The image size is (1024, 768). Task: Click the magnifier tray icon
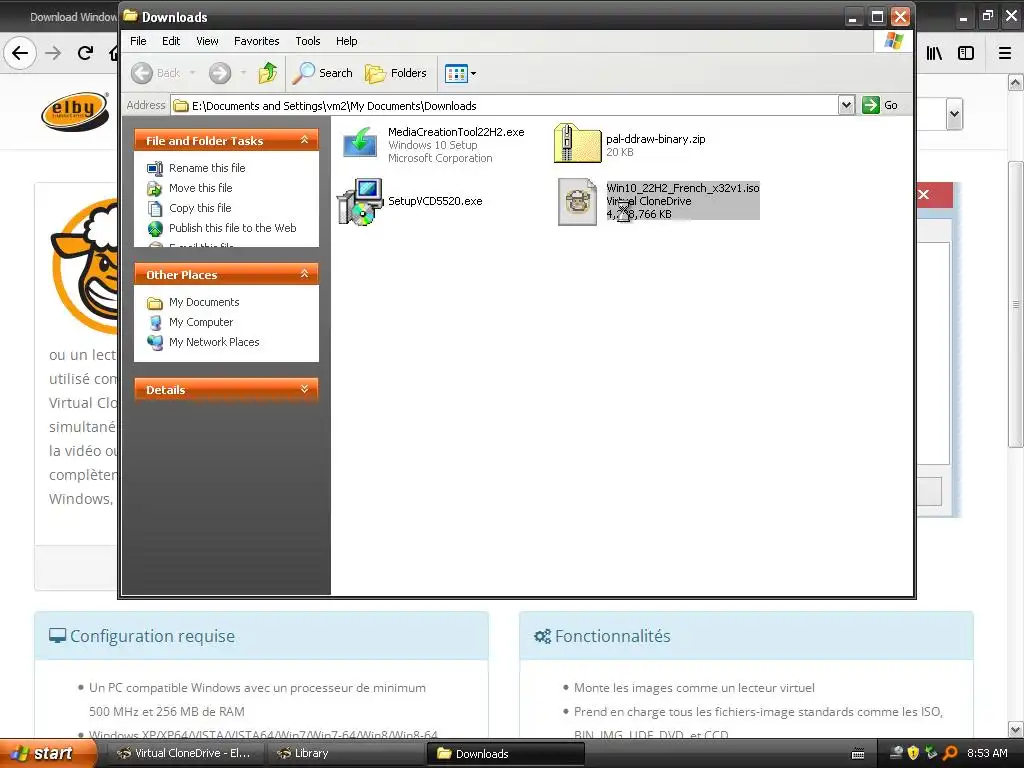pos(950,753)
